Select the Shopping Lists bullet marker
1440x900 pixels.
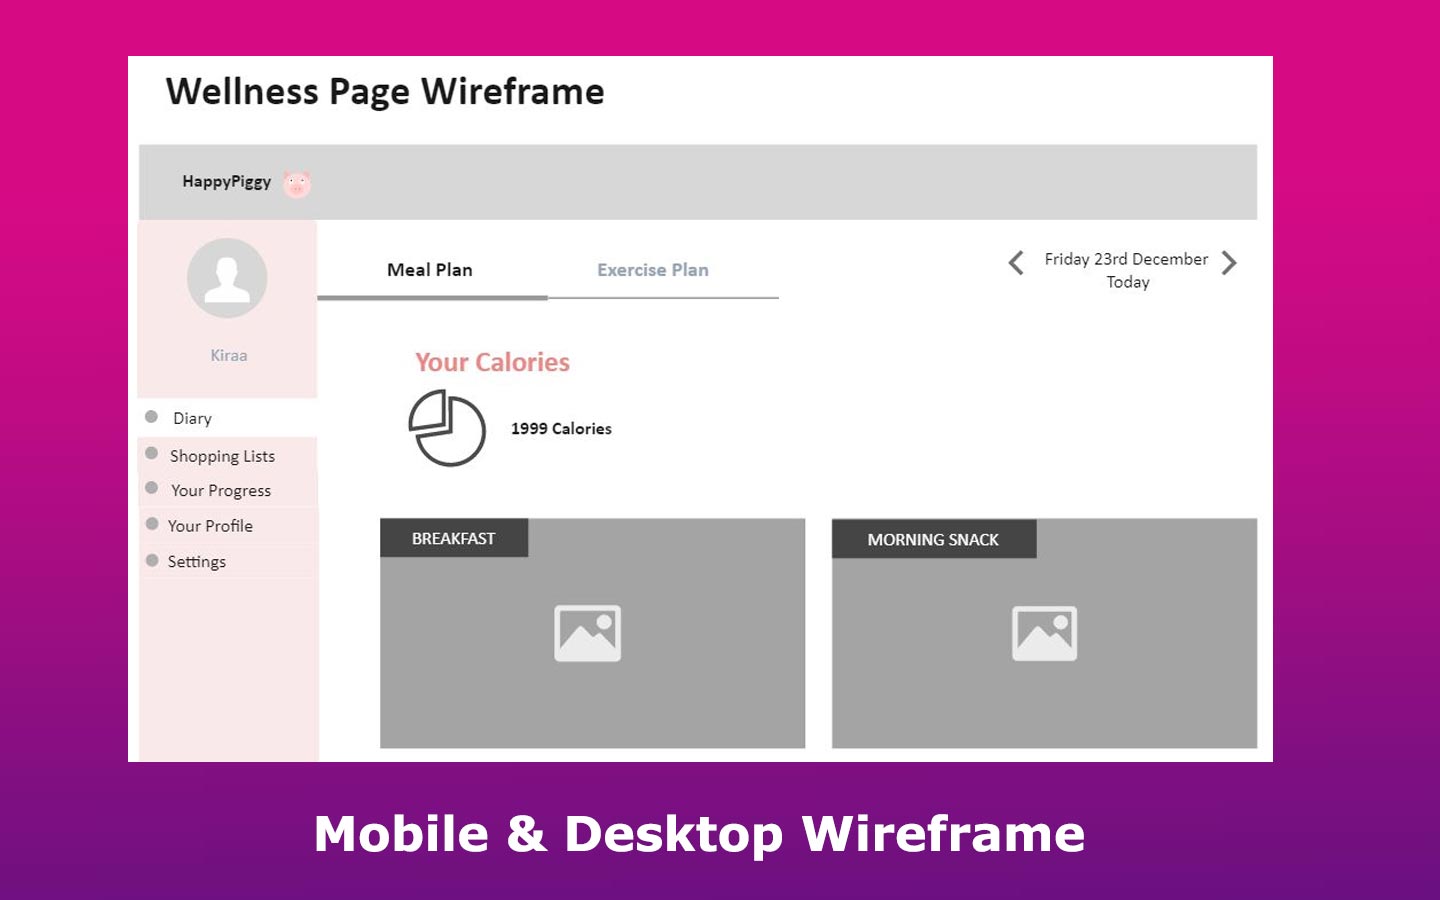tap(152, 453)
